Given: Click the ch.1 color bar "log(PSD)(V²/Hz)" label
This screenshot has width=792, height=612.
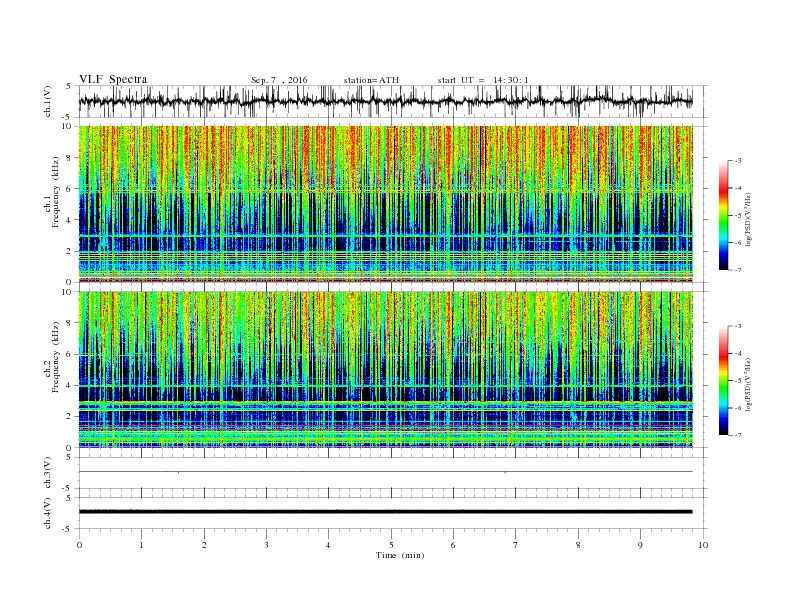Looking at the screenshot, I should (x=748, y=219).
